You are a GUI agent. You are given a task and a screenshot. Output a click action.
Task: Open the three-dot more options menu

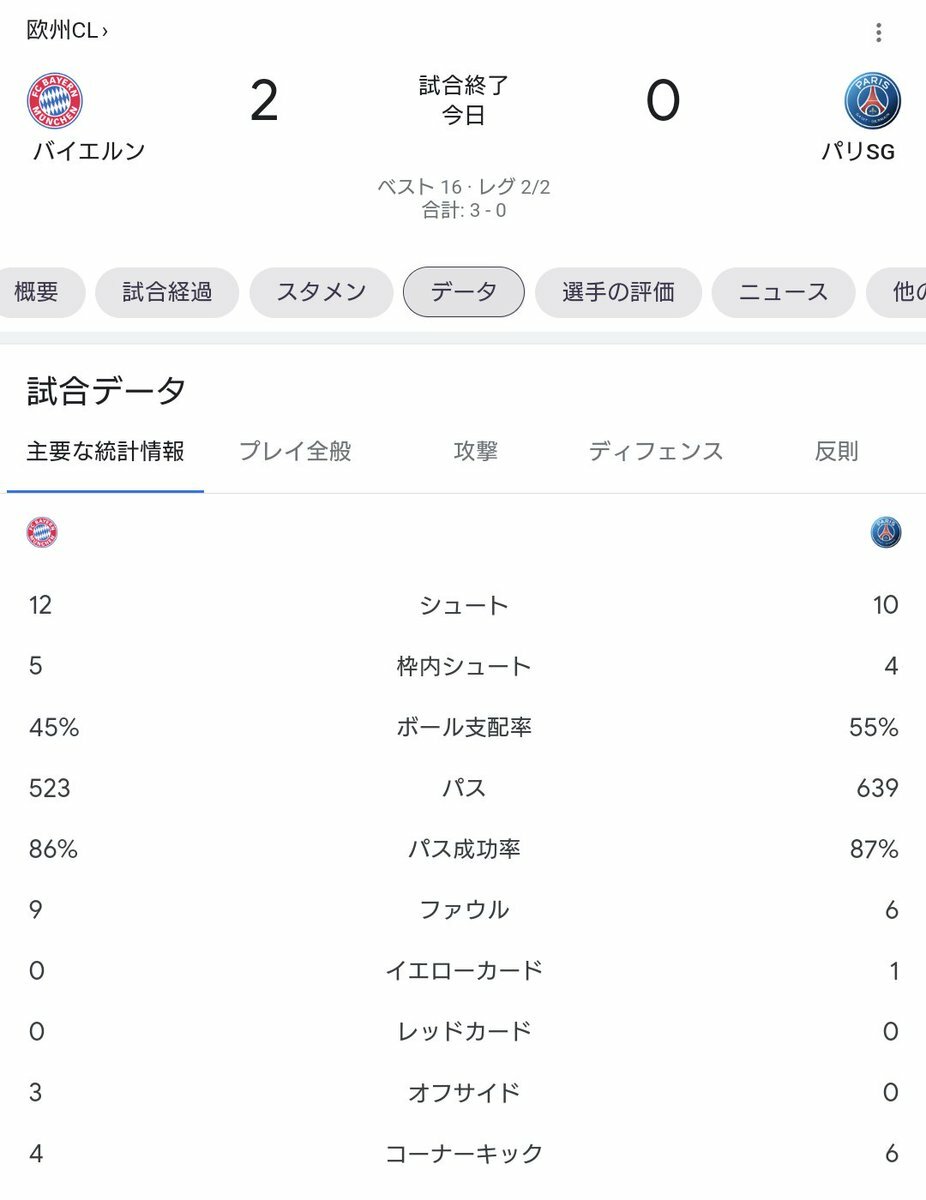point(878,32)
